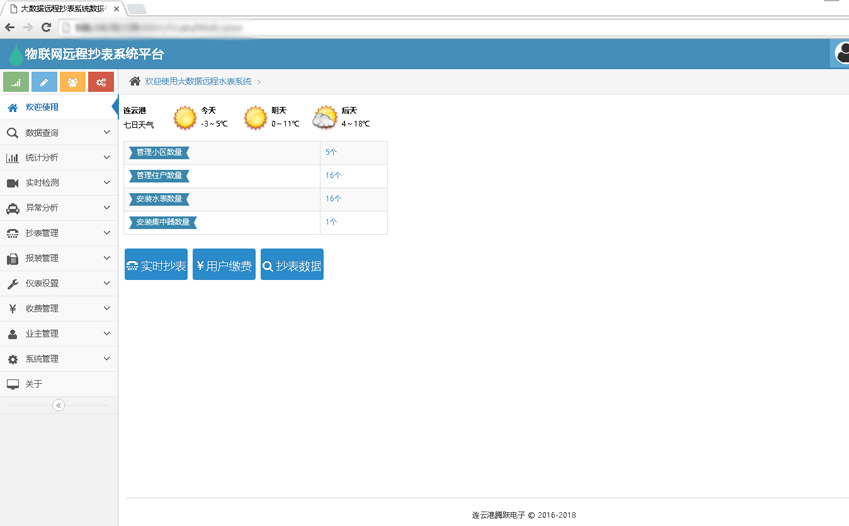This screenshot has height=526, width=849.
Task: Click the green signal shortcut button
Action: point(17,82)
